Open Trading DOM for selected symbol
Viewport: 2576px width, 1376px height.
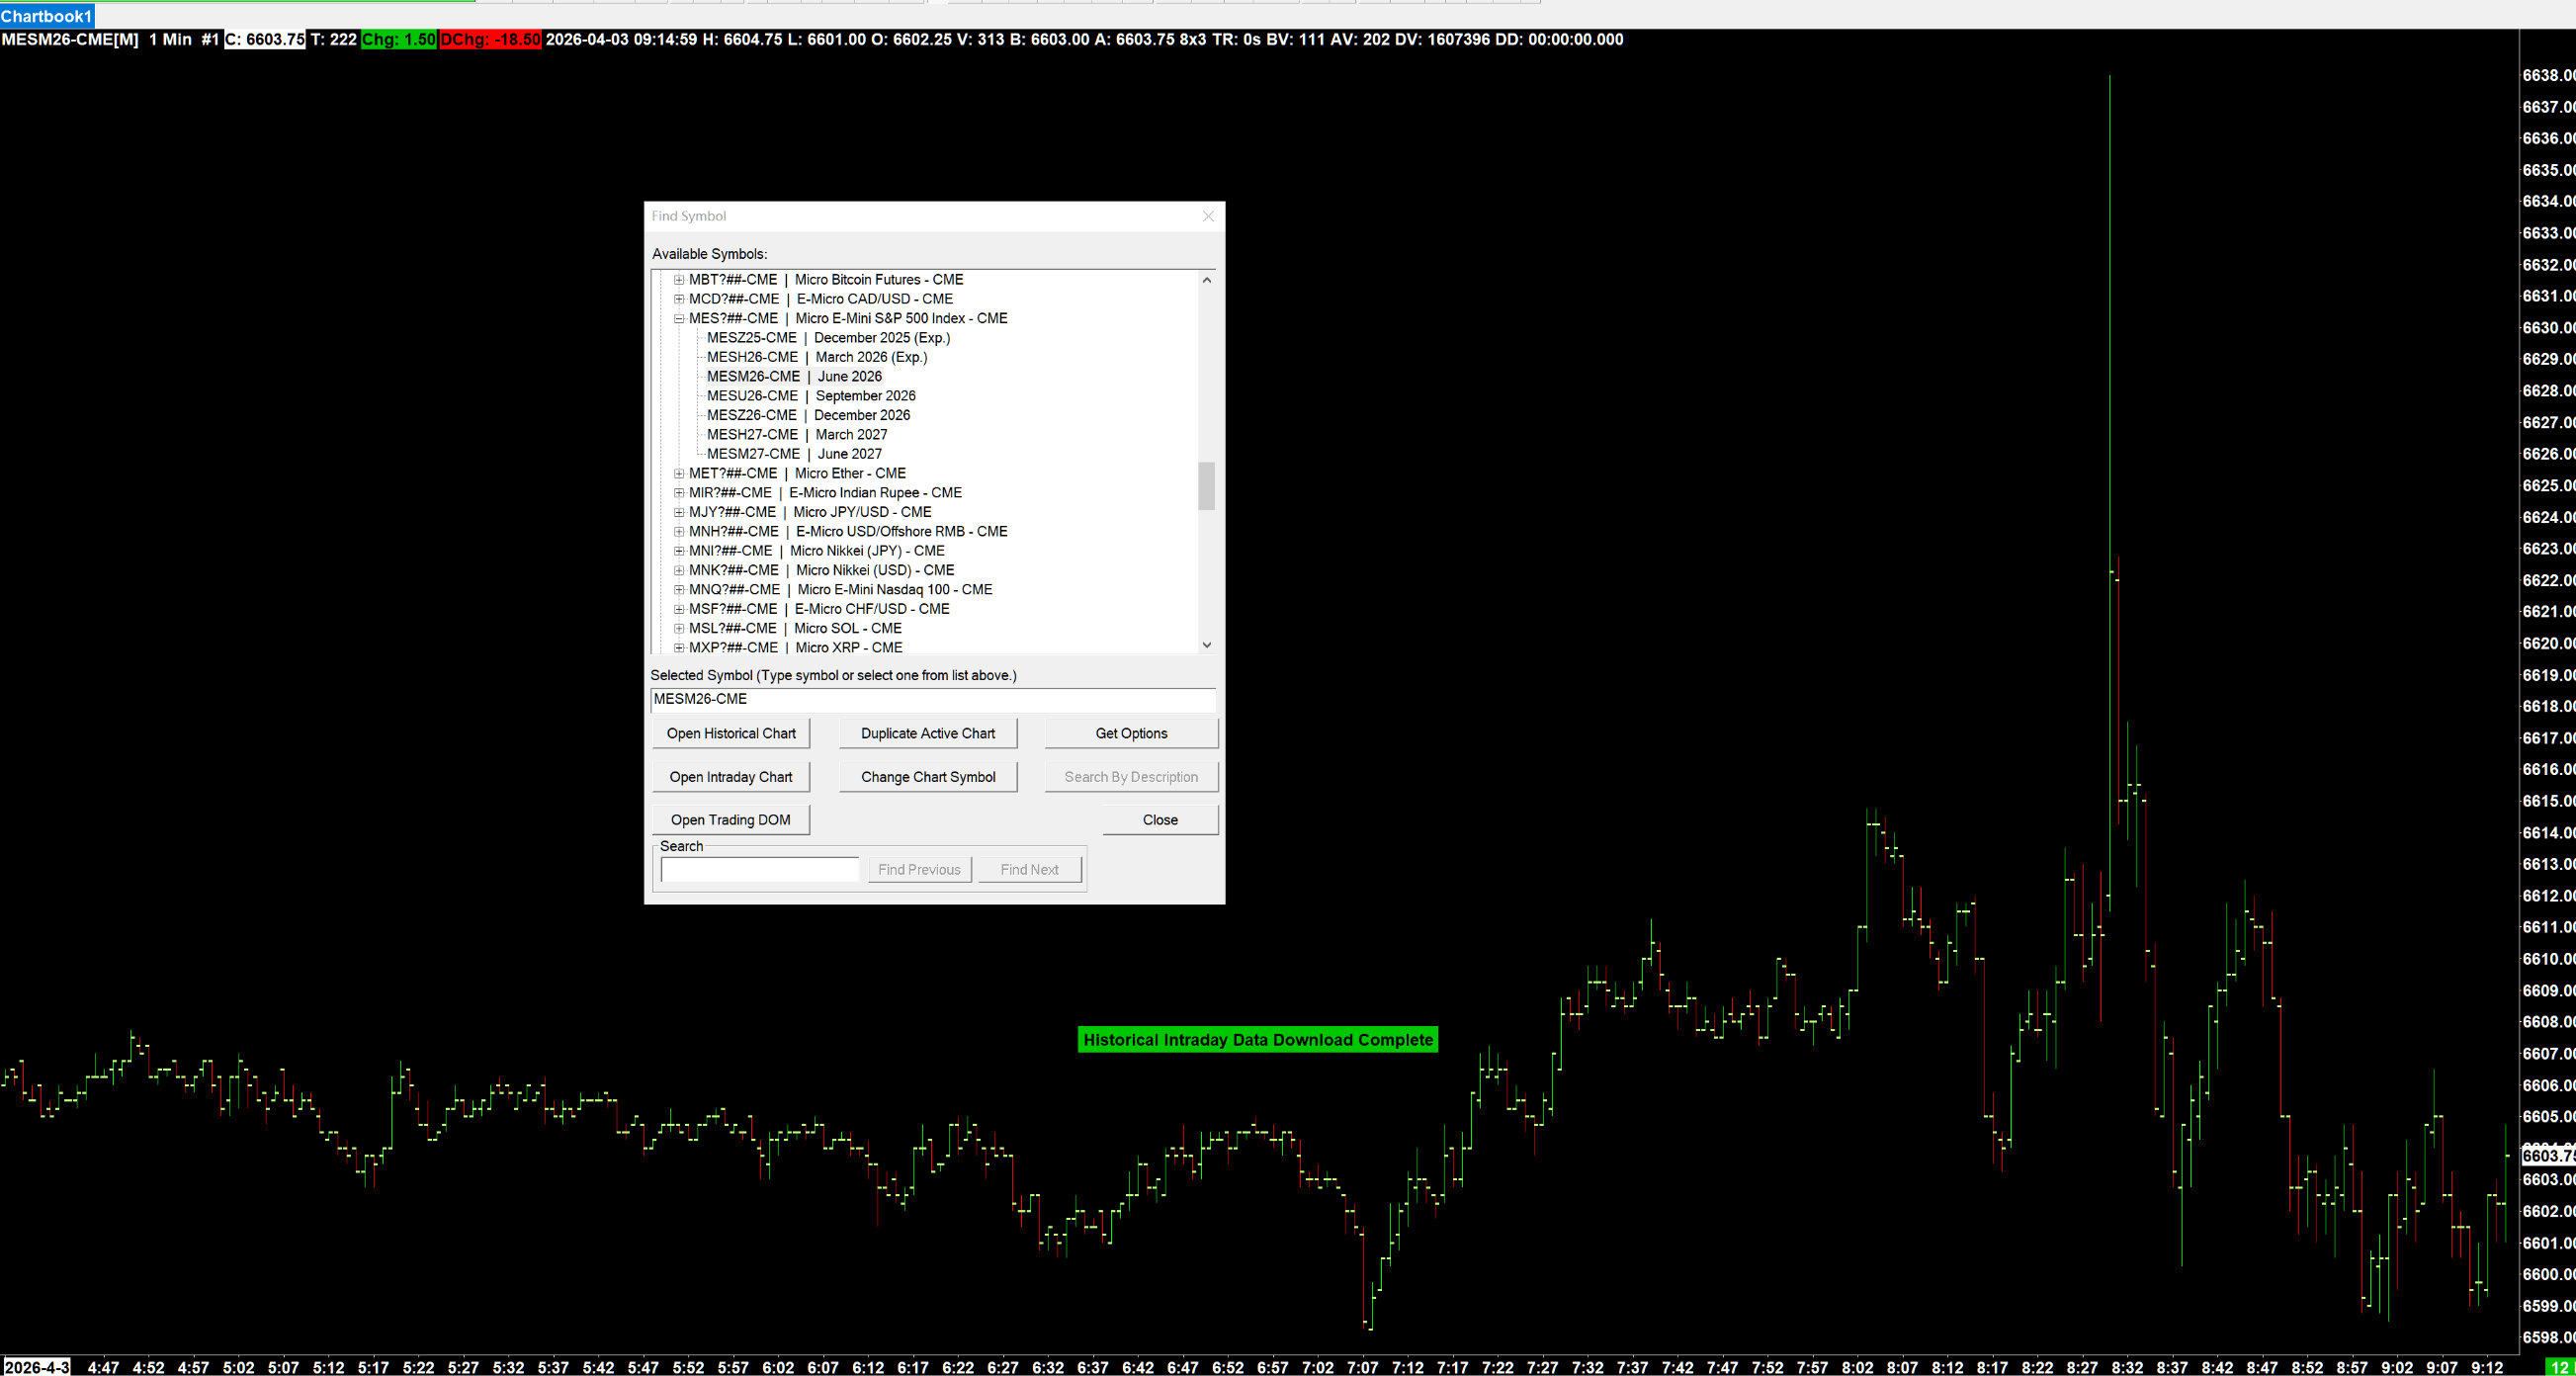(x=731, y=820)
